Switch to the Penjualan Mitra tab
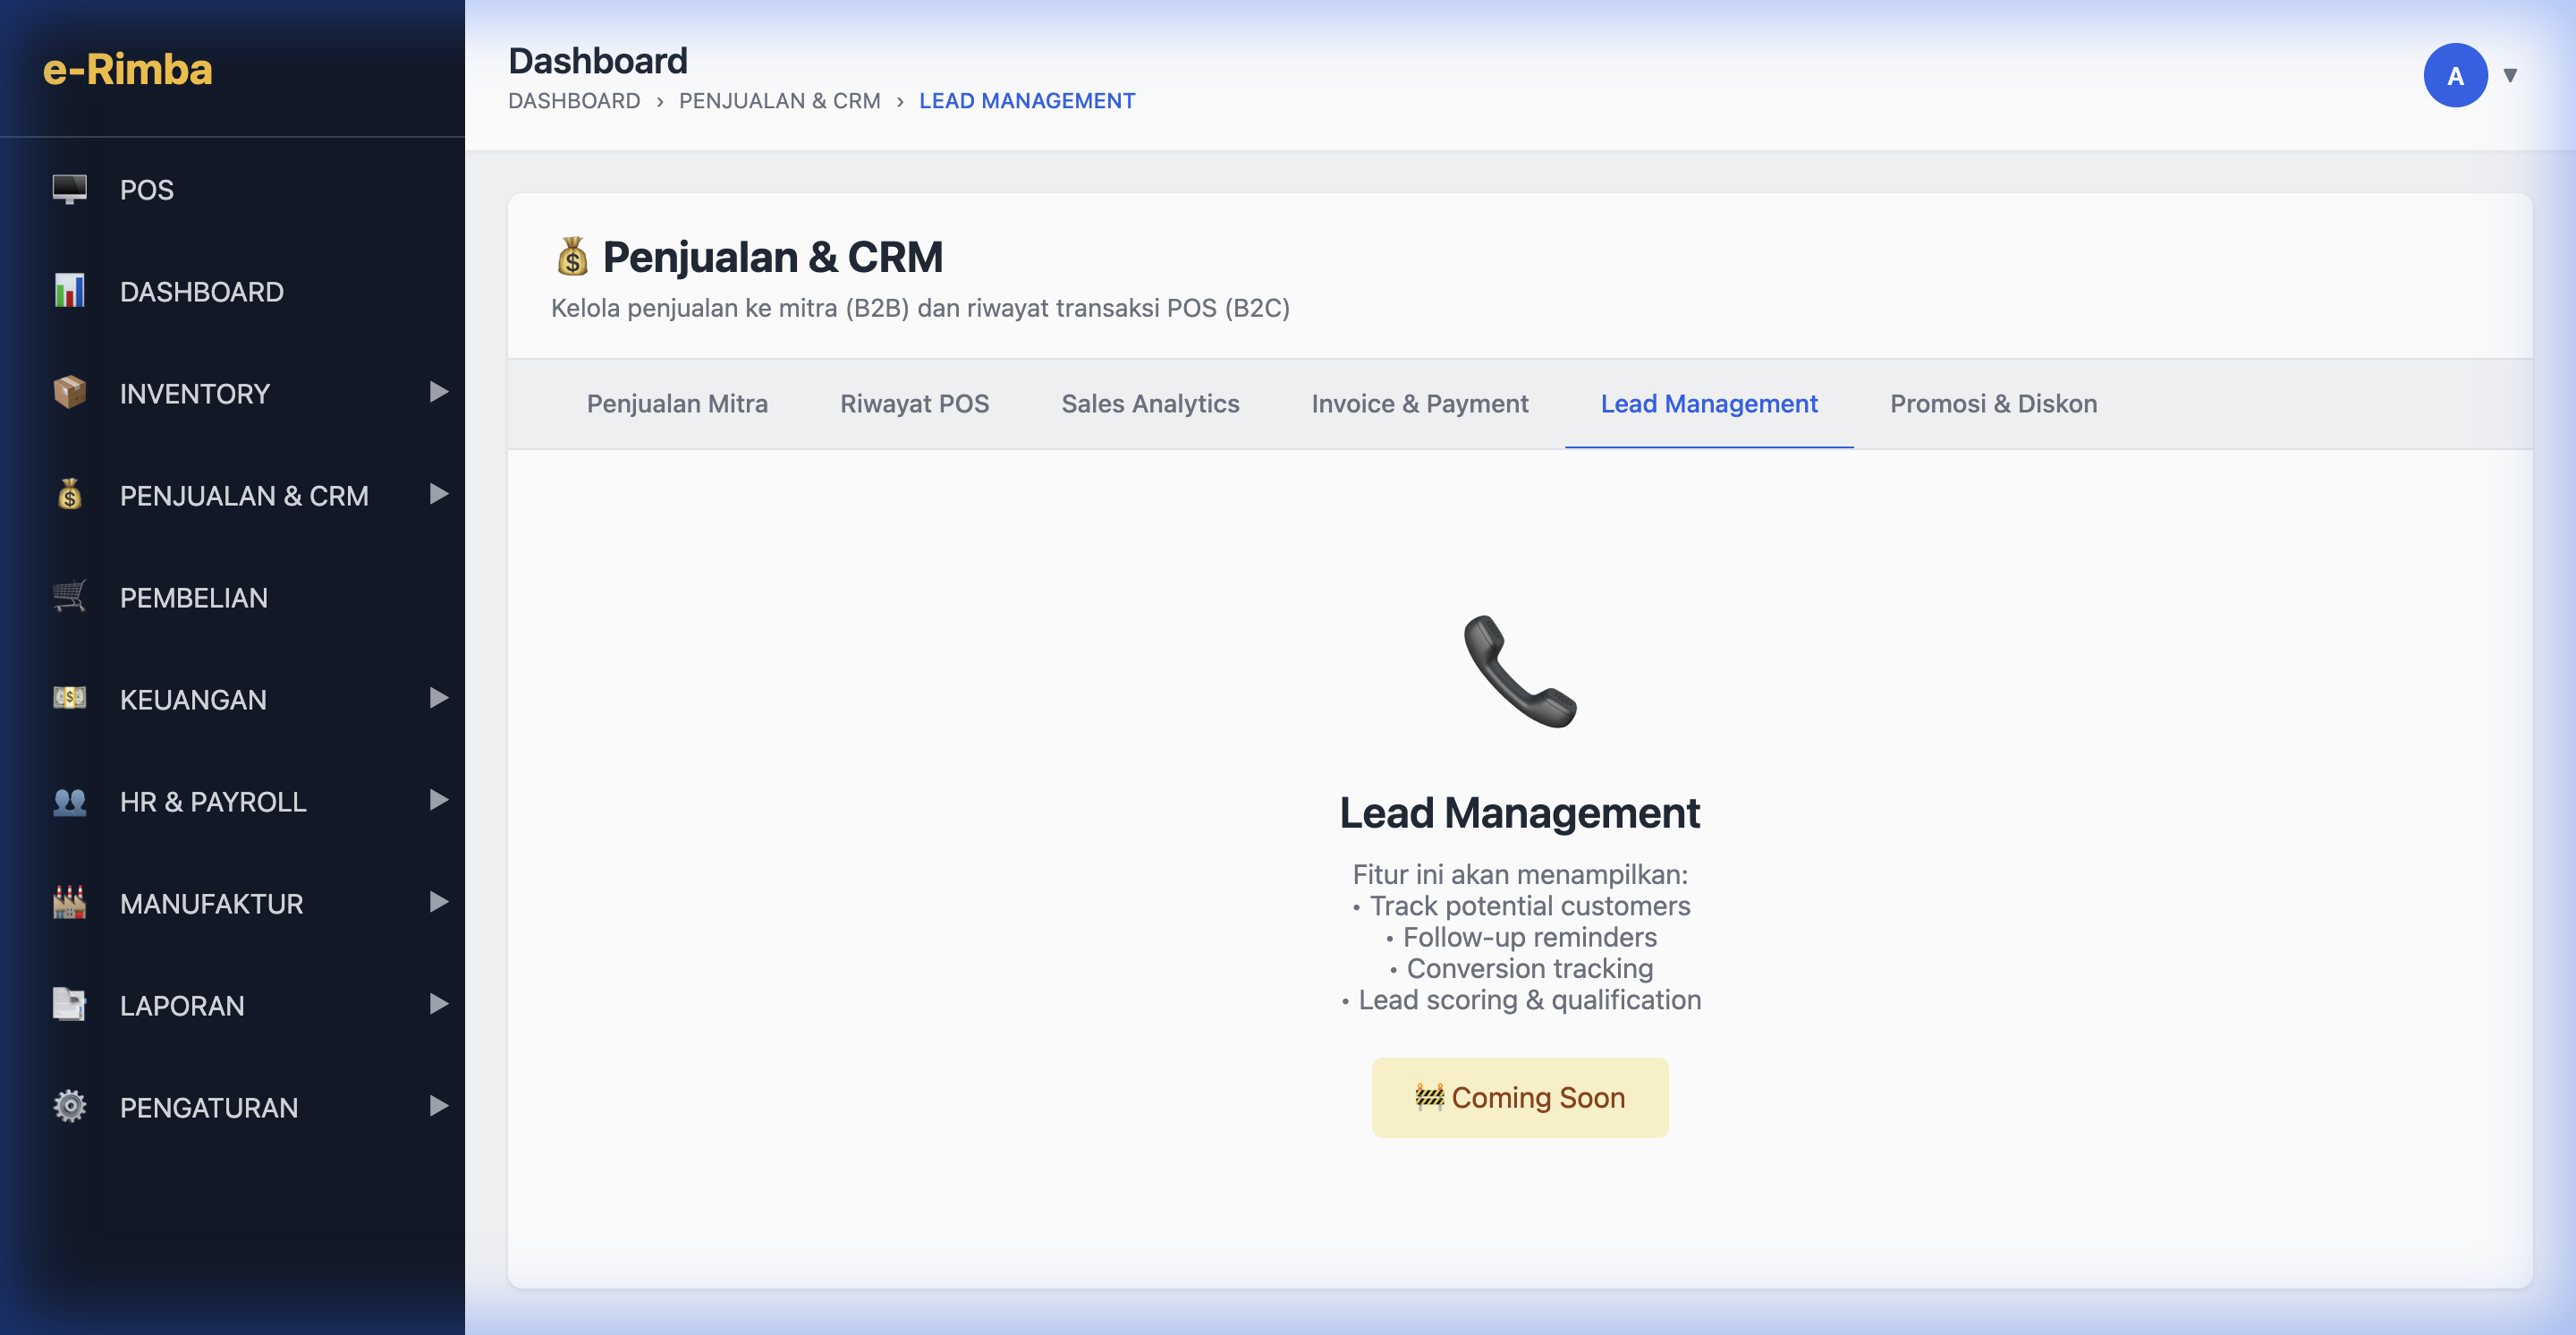The height and width of the screenshot is (1335, 2576). (677, 404)
